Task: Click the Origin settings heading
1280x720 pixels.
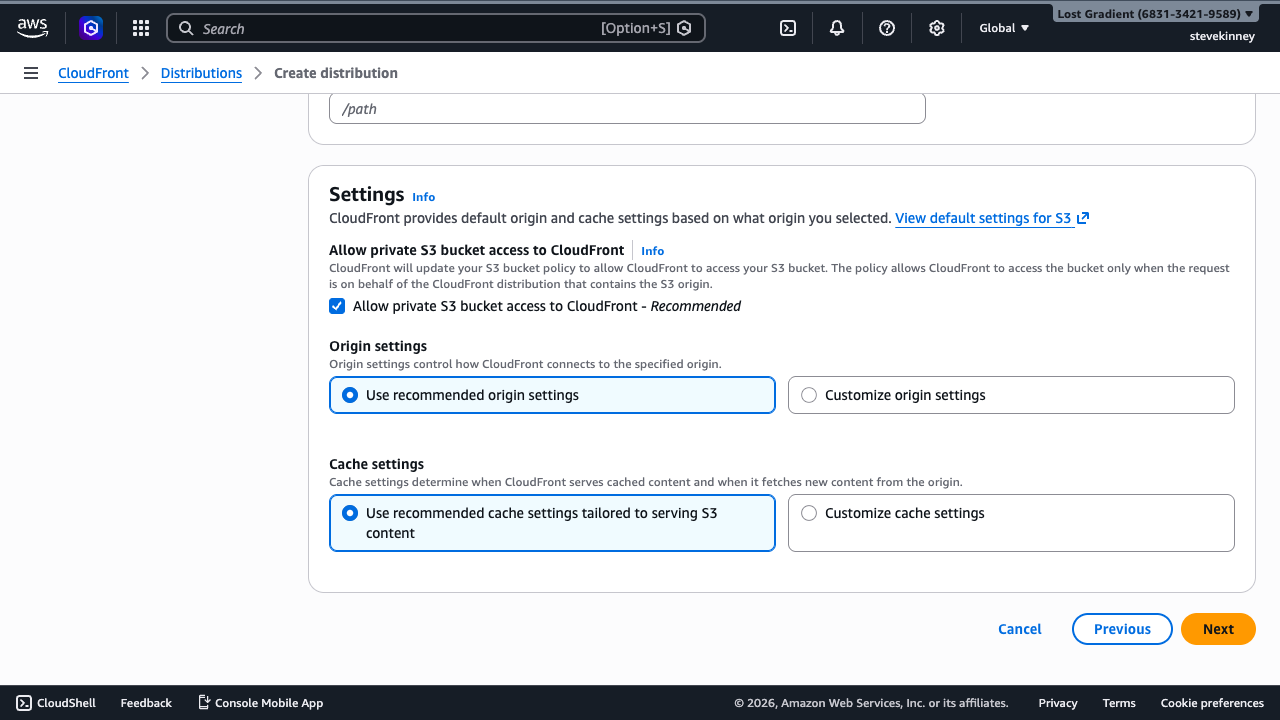Action: coord(378,346)
